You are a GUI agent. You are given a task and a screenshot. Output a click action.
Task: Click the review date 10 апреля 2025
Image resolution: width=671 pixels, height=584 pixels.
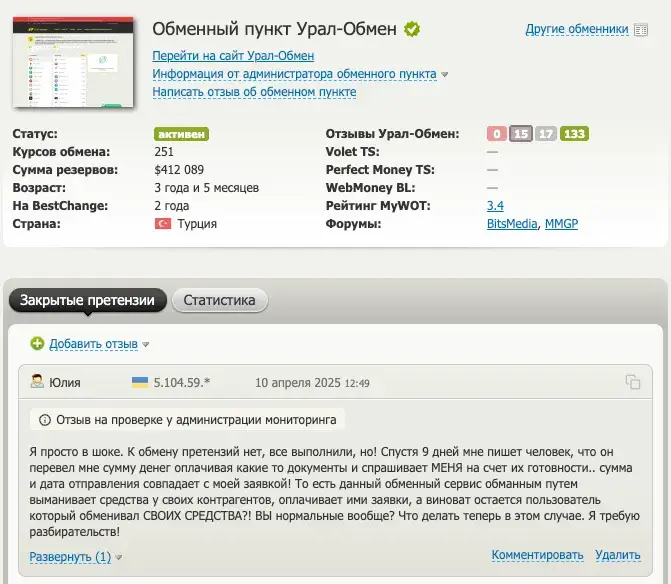298,382
